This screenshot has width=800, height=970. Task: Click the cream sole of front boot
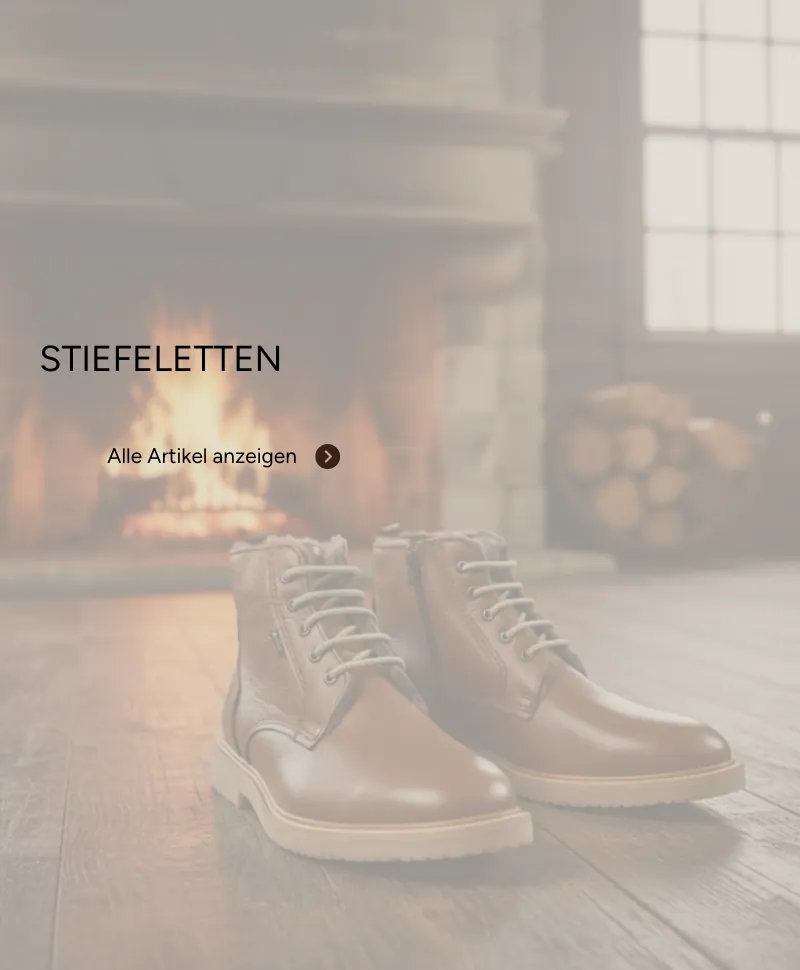click(371, 823)
